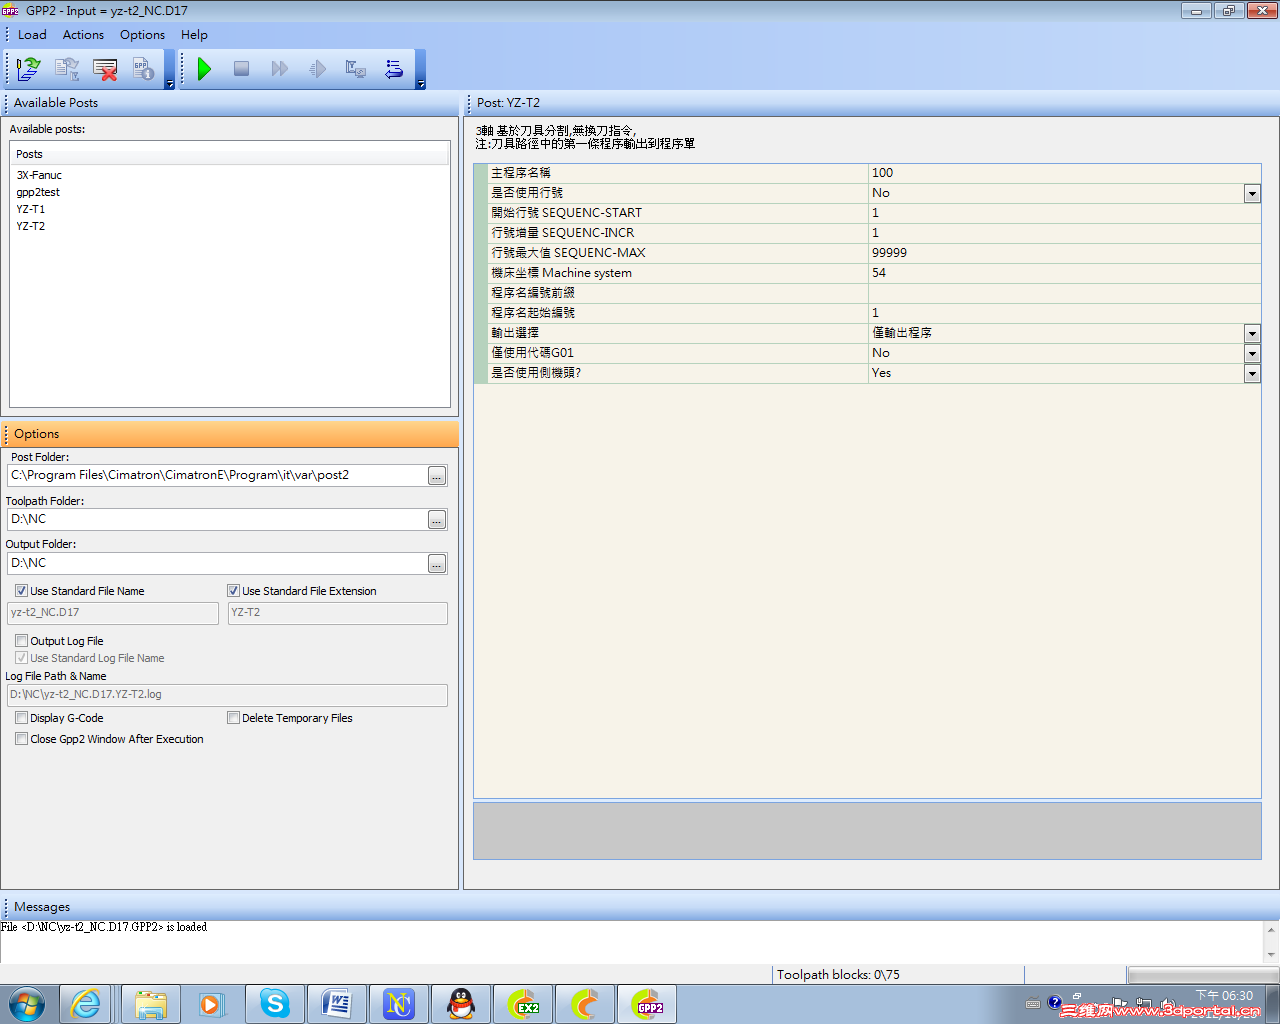Toggle Use Standard Log File Name checkbox
Image resolution: width=1280 pixels, height=1024 pixels.
[x=21, y=658]
